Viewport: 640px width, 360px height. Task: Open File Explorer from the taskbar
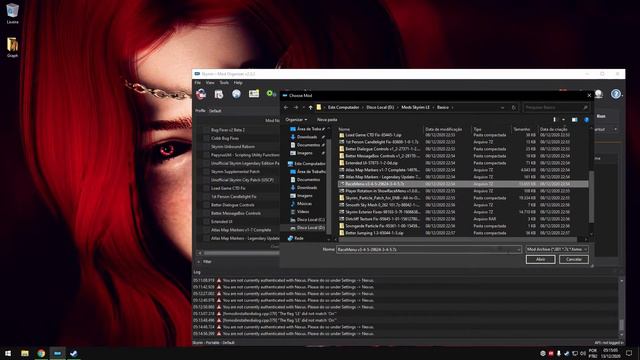tap(25, 353)
